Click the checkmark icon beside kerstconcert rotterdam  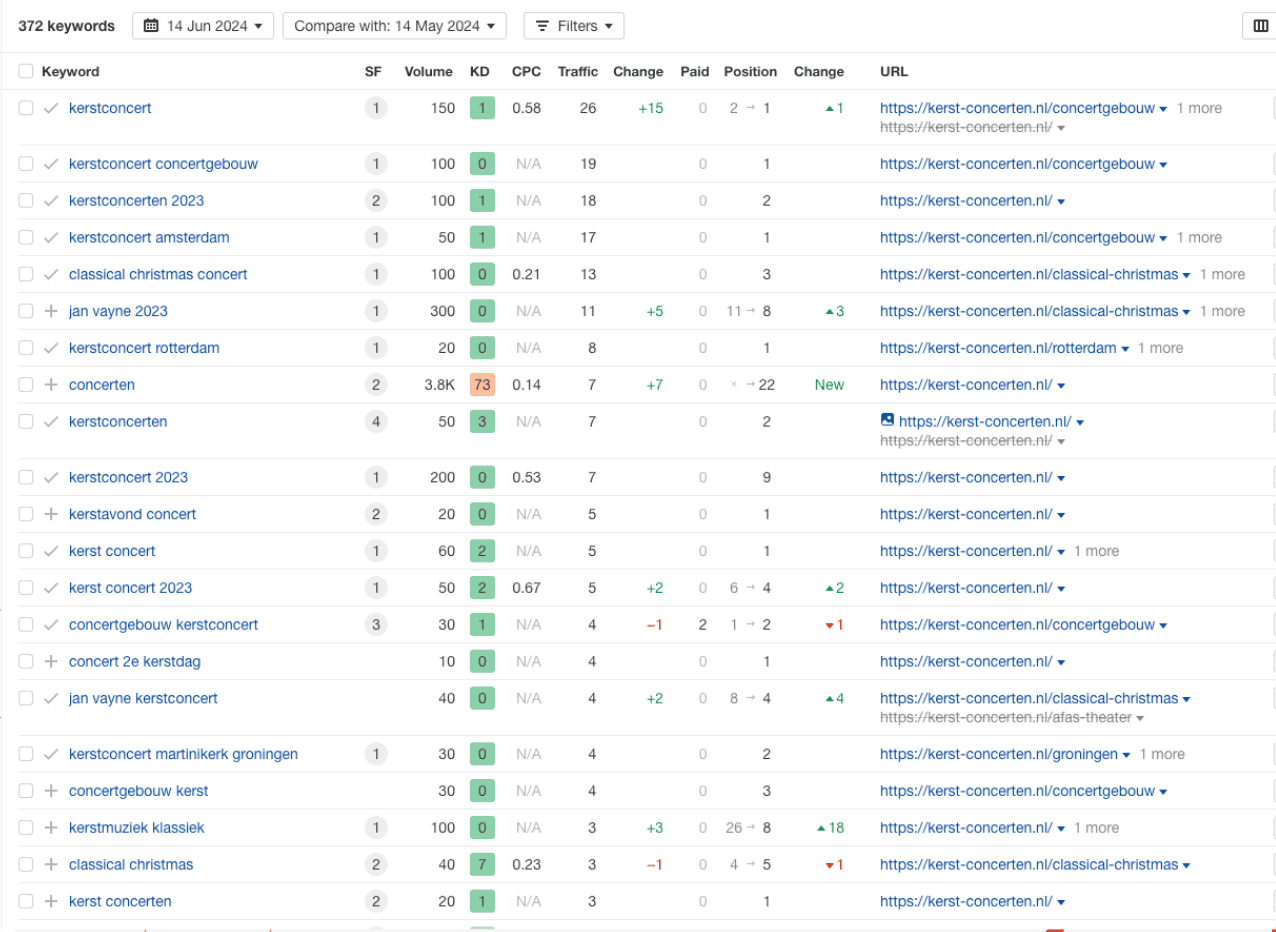tap(51, 348)
